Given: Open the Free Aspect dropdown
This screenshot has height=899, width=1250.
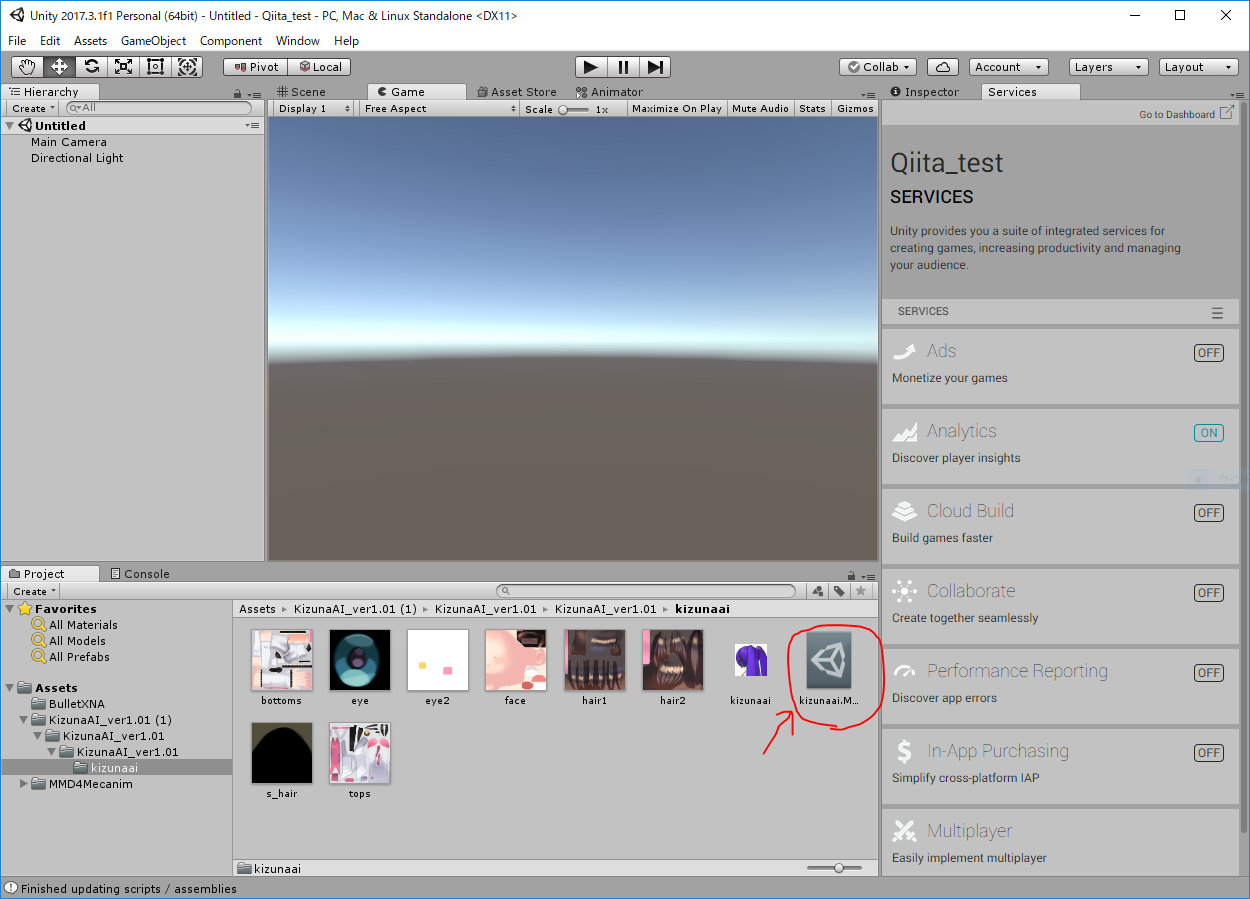Looking at the screenshot, I should [x=440, y=108].
